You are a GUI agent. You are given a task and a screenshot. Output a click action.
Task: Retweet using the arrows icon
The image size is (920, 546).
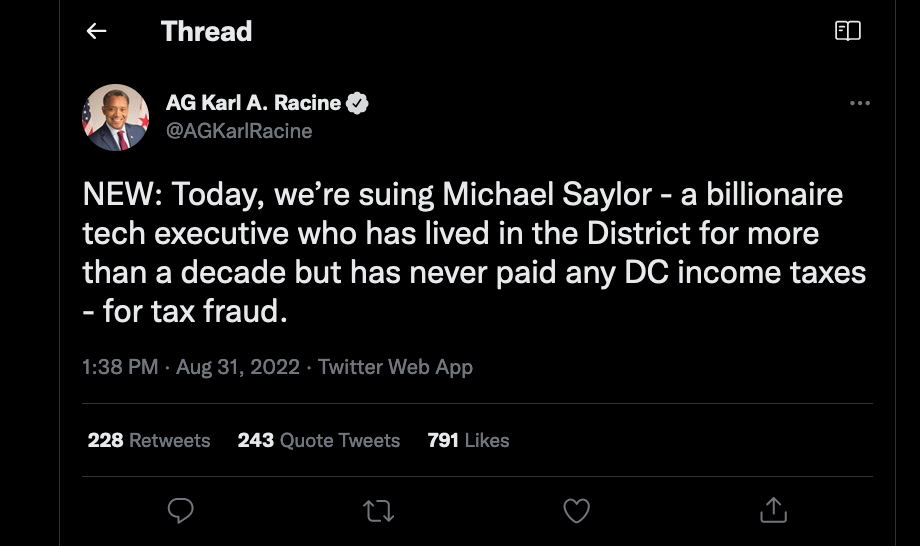point(378,511)
